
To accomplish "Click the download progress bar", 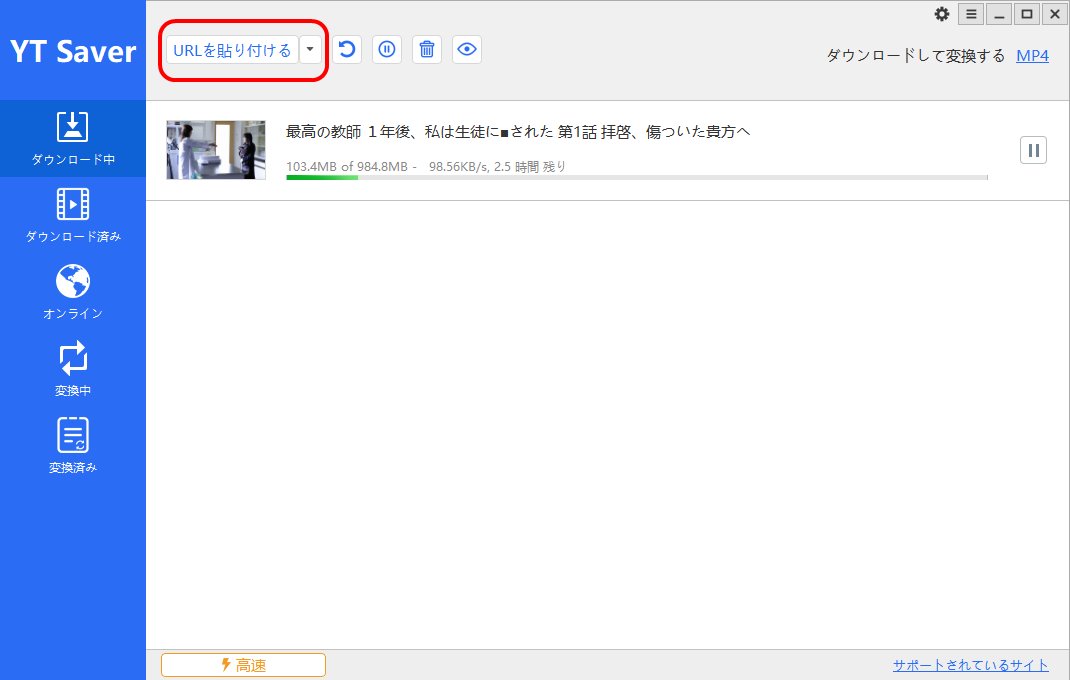I will pyautogui.click(x=637, y=178).
